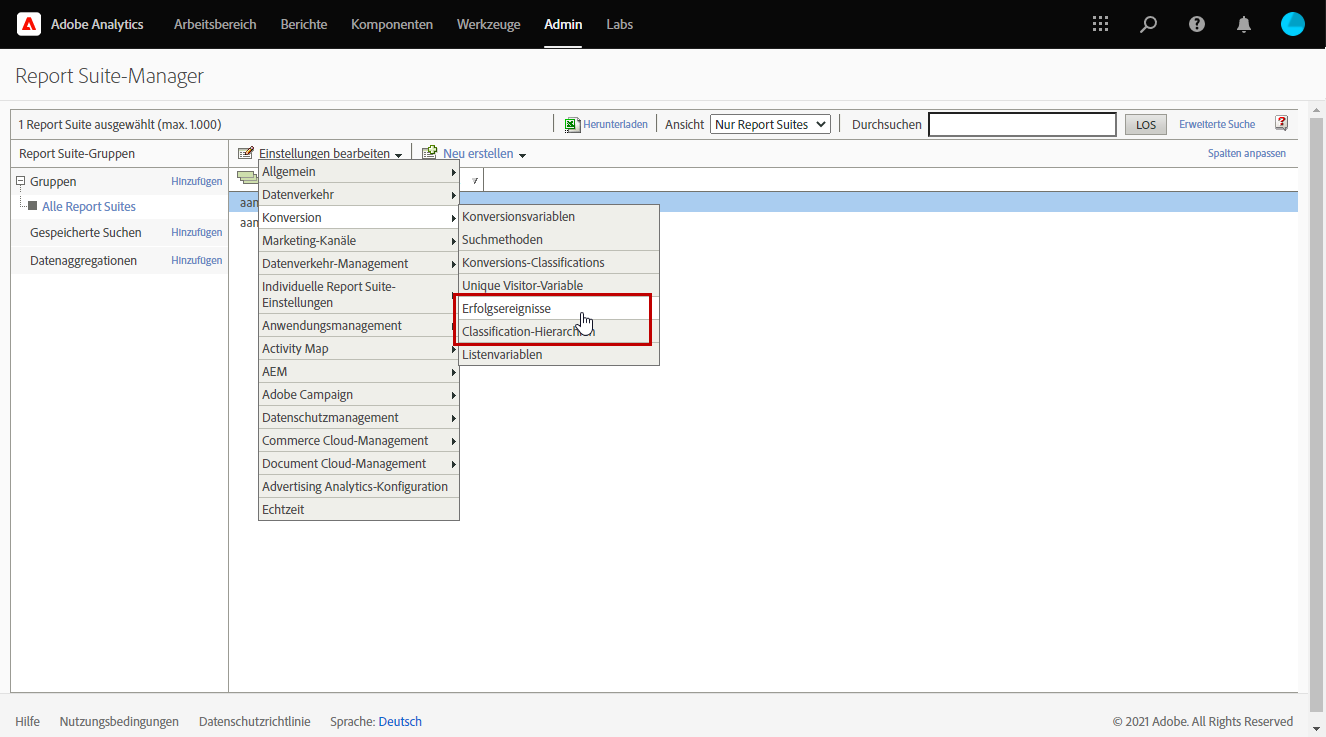1326x737 pixels.
Task: Select the Echtzeit menu entry
Action: pyautogui.click(x=359, y=510)
